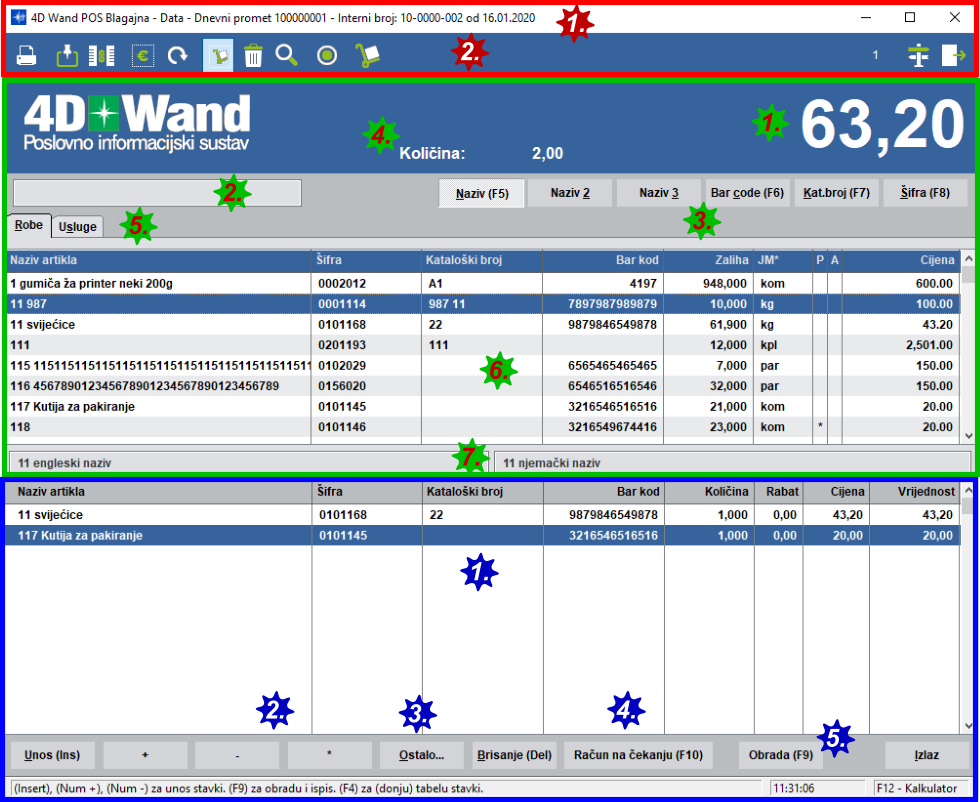Select the Naziv 2 search mode
This screenshot has height=802, width=980.
click(x=570, y=193)
